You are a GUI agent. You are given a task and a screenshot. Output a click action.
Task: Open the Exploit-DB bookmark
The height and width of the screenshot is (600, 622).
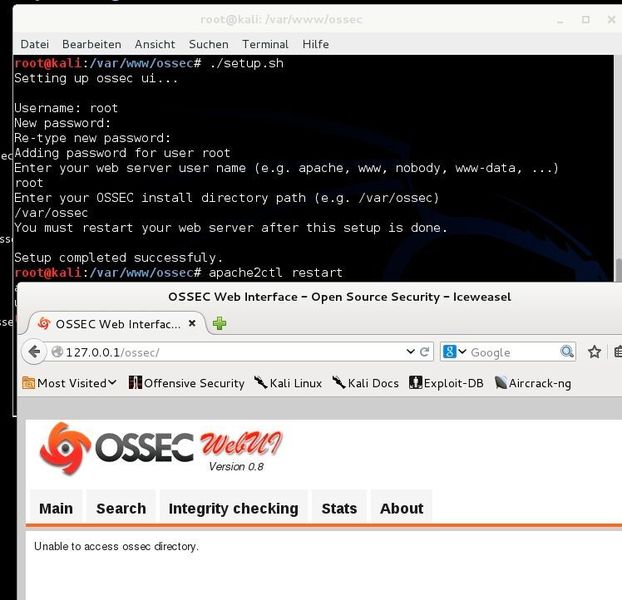(446, 383)
